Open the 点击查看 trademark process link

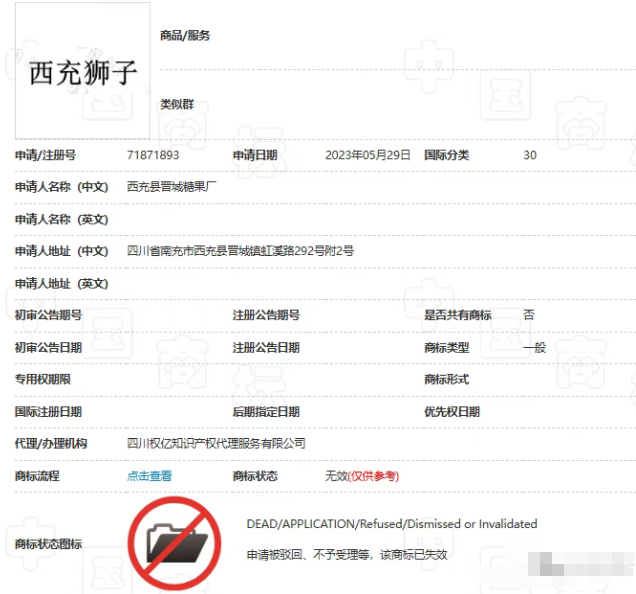(x=149, y=476)
